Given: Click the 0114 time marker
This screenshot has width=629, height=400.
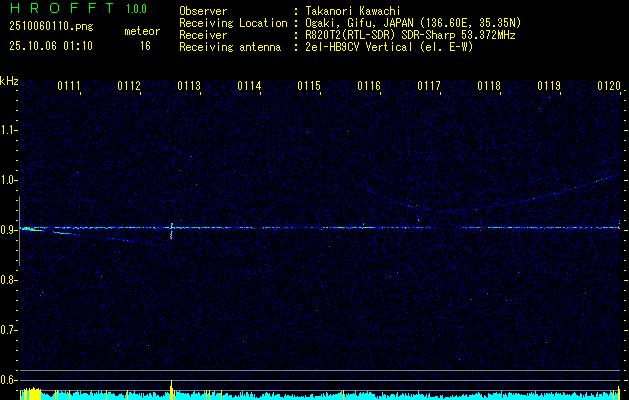Looking at the screenshot, I should 249,85.
